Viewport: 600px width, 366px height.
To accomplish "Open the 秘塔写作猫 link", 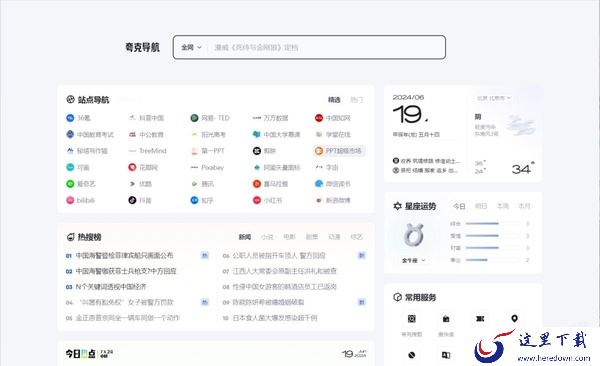I will (92, 151).
